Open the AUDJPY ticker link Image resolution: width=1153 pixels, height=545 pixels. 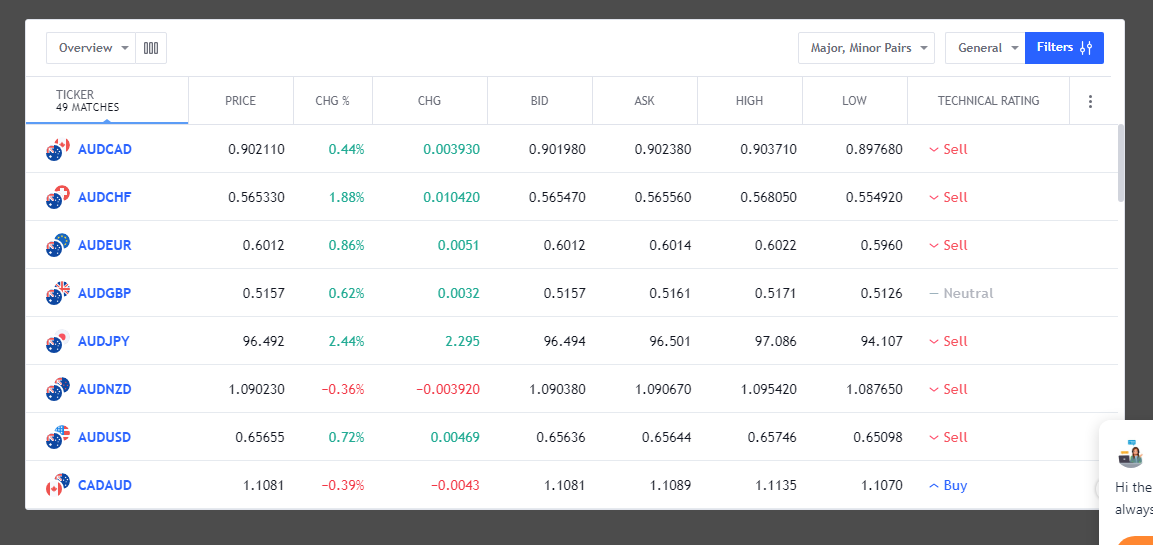tap(104, 341)
